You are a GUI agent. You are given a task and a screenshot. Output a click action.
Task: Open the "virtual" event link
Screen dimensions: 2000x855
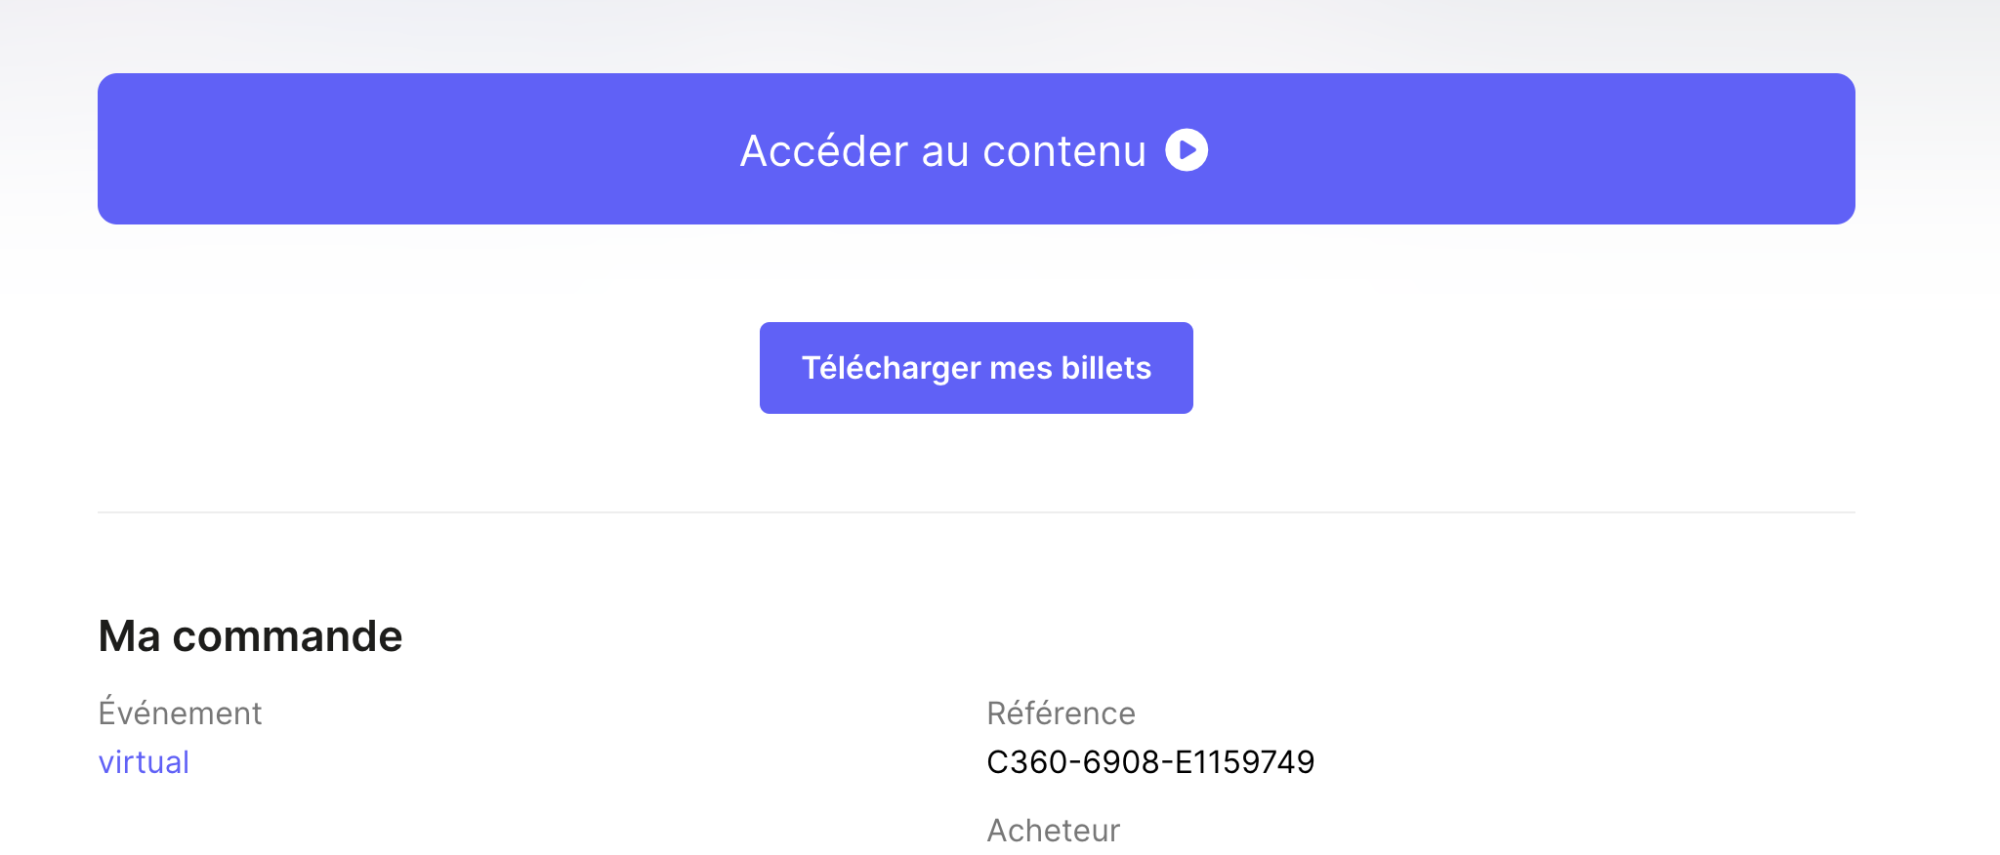click(x=144, y=762)
